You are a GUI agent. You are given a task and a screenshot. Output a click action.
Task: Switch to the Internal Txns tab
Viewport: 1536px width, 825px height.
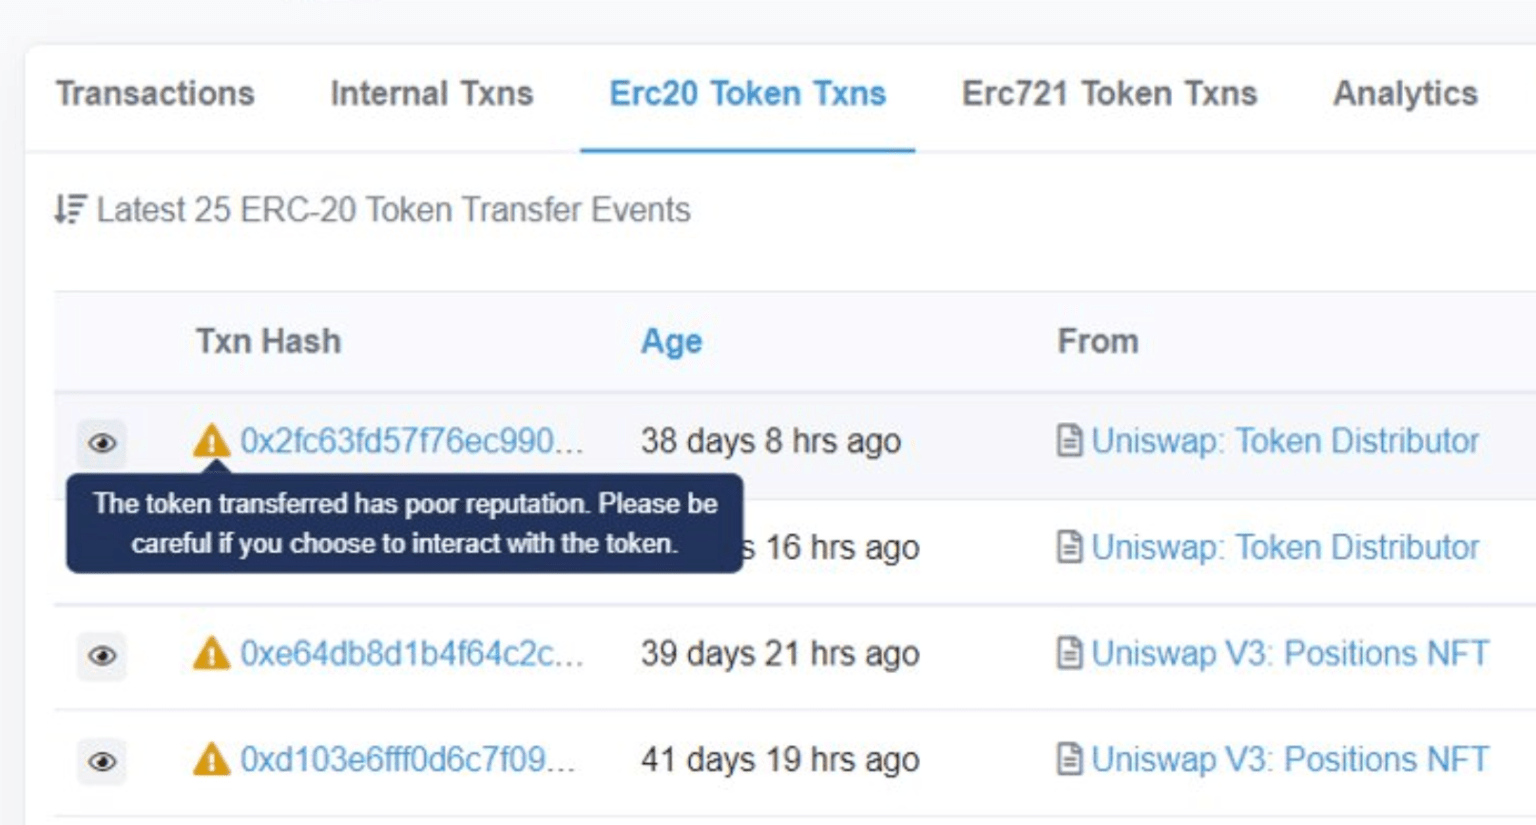coord(431,93)
